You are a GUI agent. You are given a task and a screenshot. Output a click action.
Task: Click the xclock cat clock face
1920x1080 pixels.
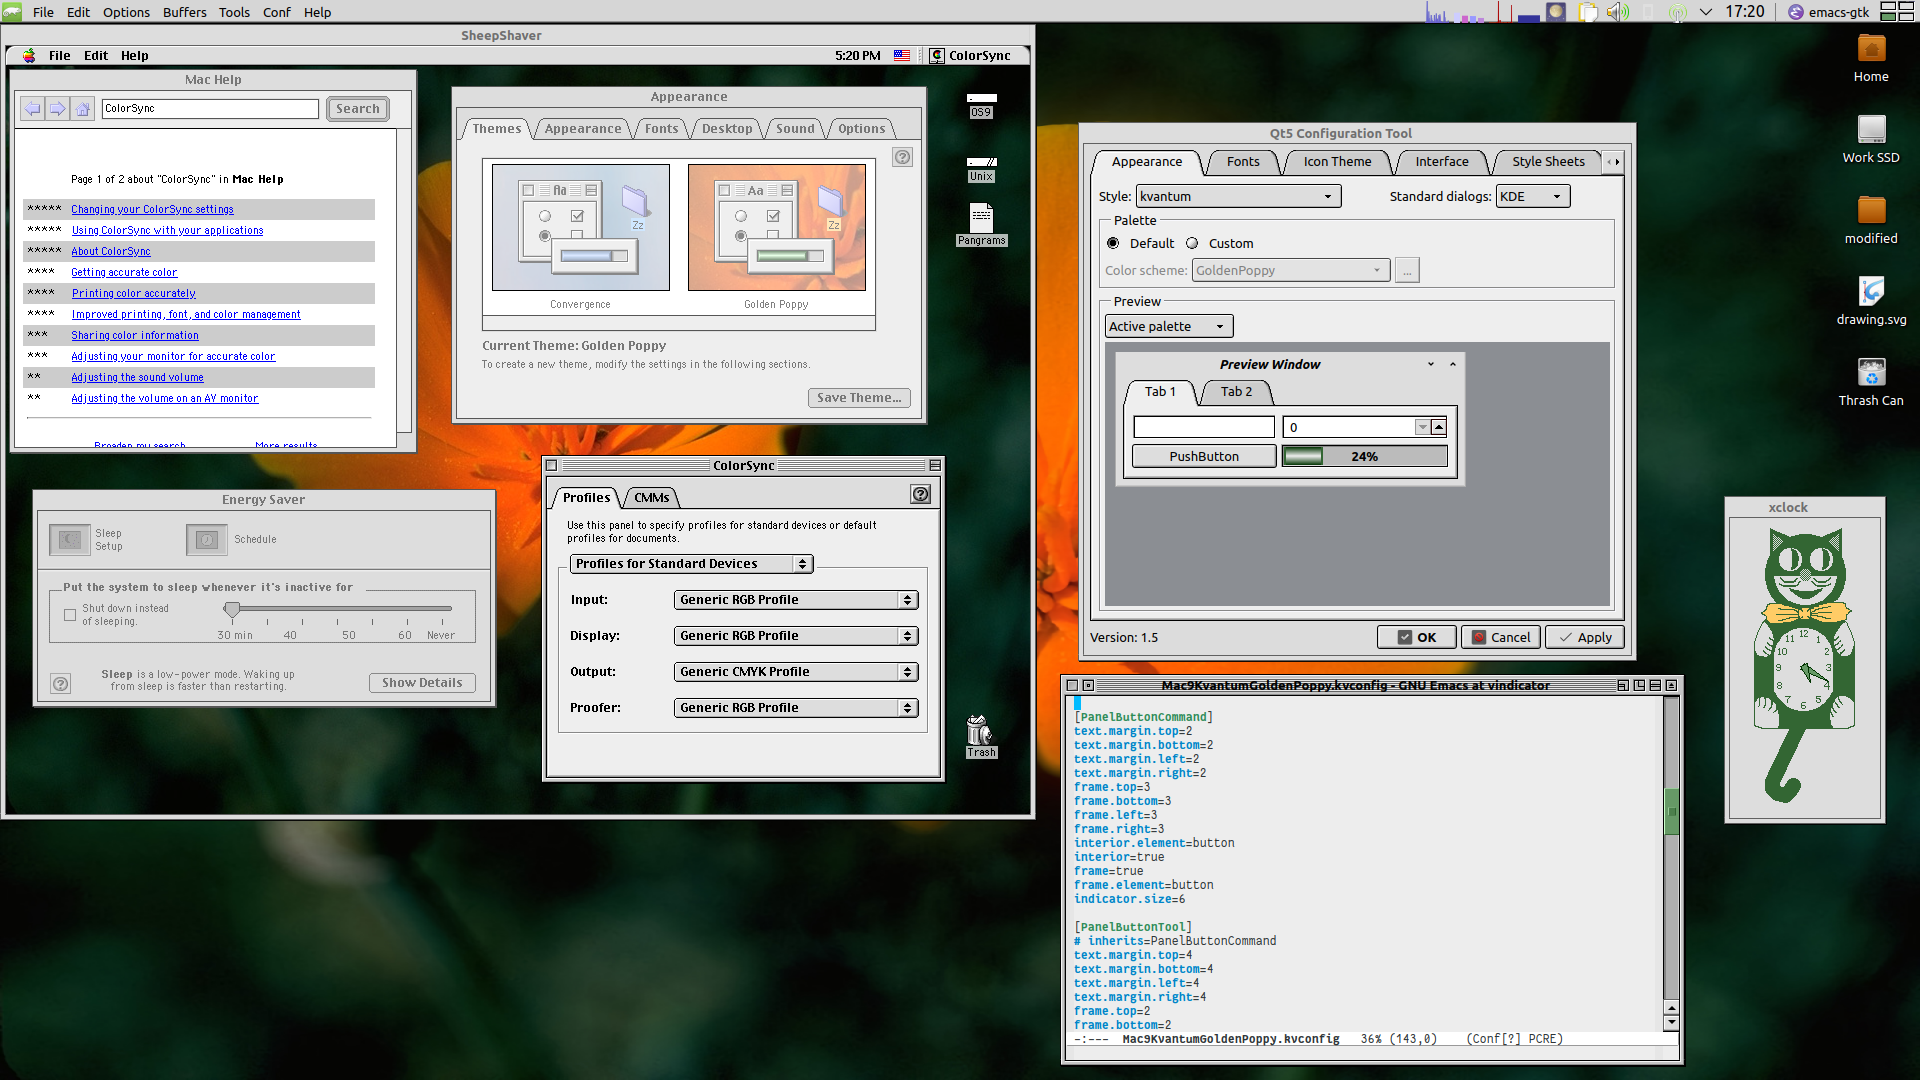(x=1804, y=668)
